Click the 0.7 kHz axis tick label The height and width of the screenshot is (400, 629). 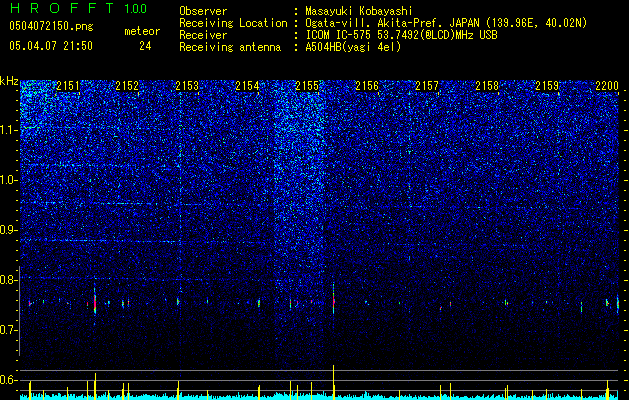[9, 330]
